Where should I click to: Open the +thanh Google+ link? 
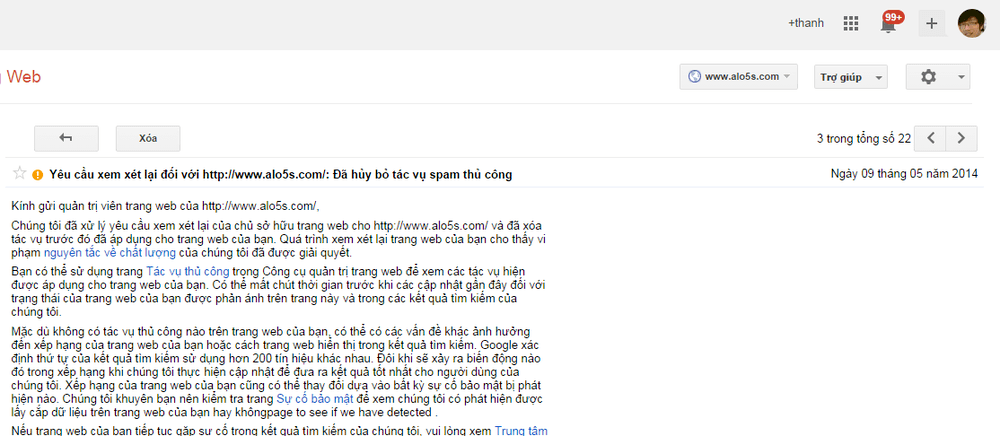click(805, 23)
